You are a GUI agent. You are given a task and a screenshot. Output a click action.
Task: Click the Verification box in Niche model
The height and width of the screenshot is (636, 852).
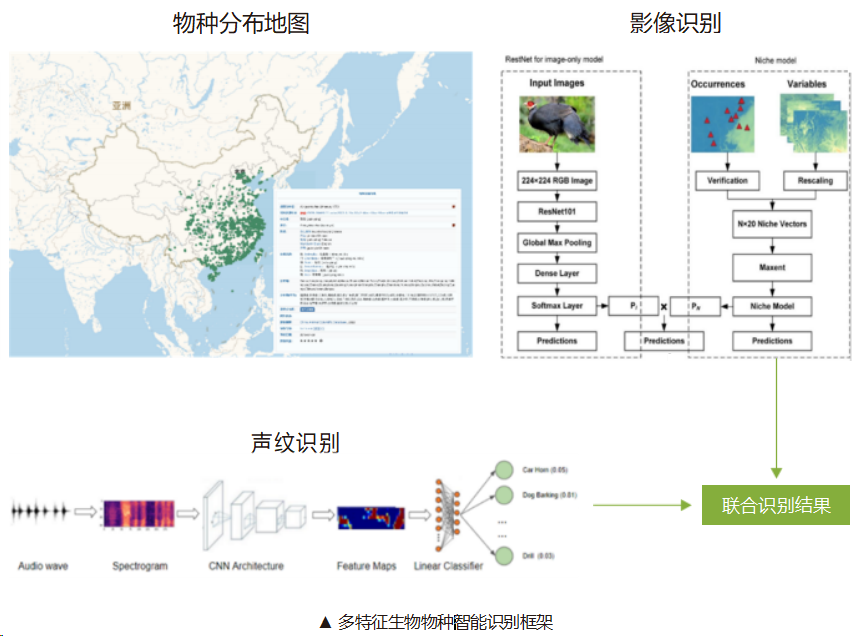pos(726,181)
